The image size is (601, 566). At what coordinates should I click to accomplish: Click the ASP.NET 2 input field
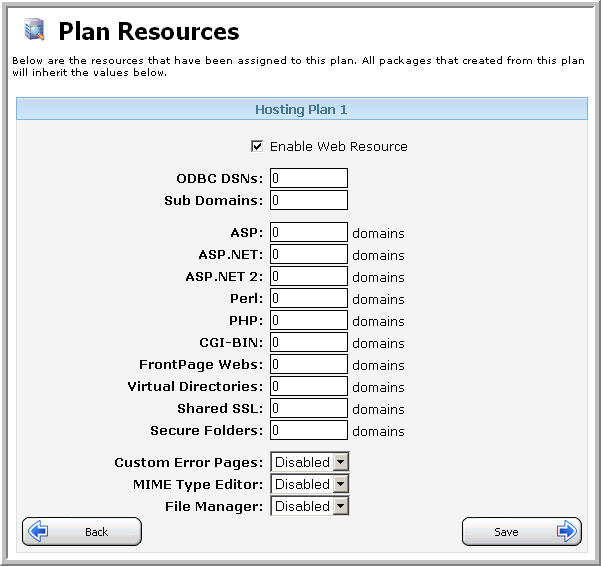[309, 276]
